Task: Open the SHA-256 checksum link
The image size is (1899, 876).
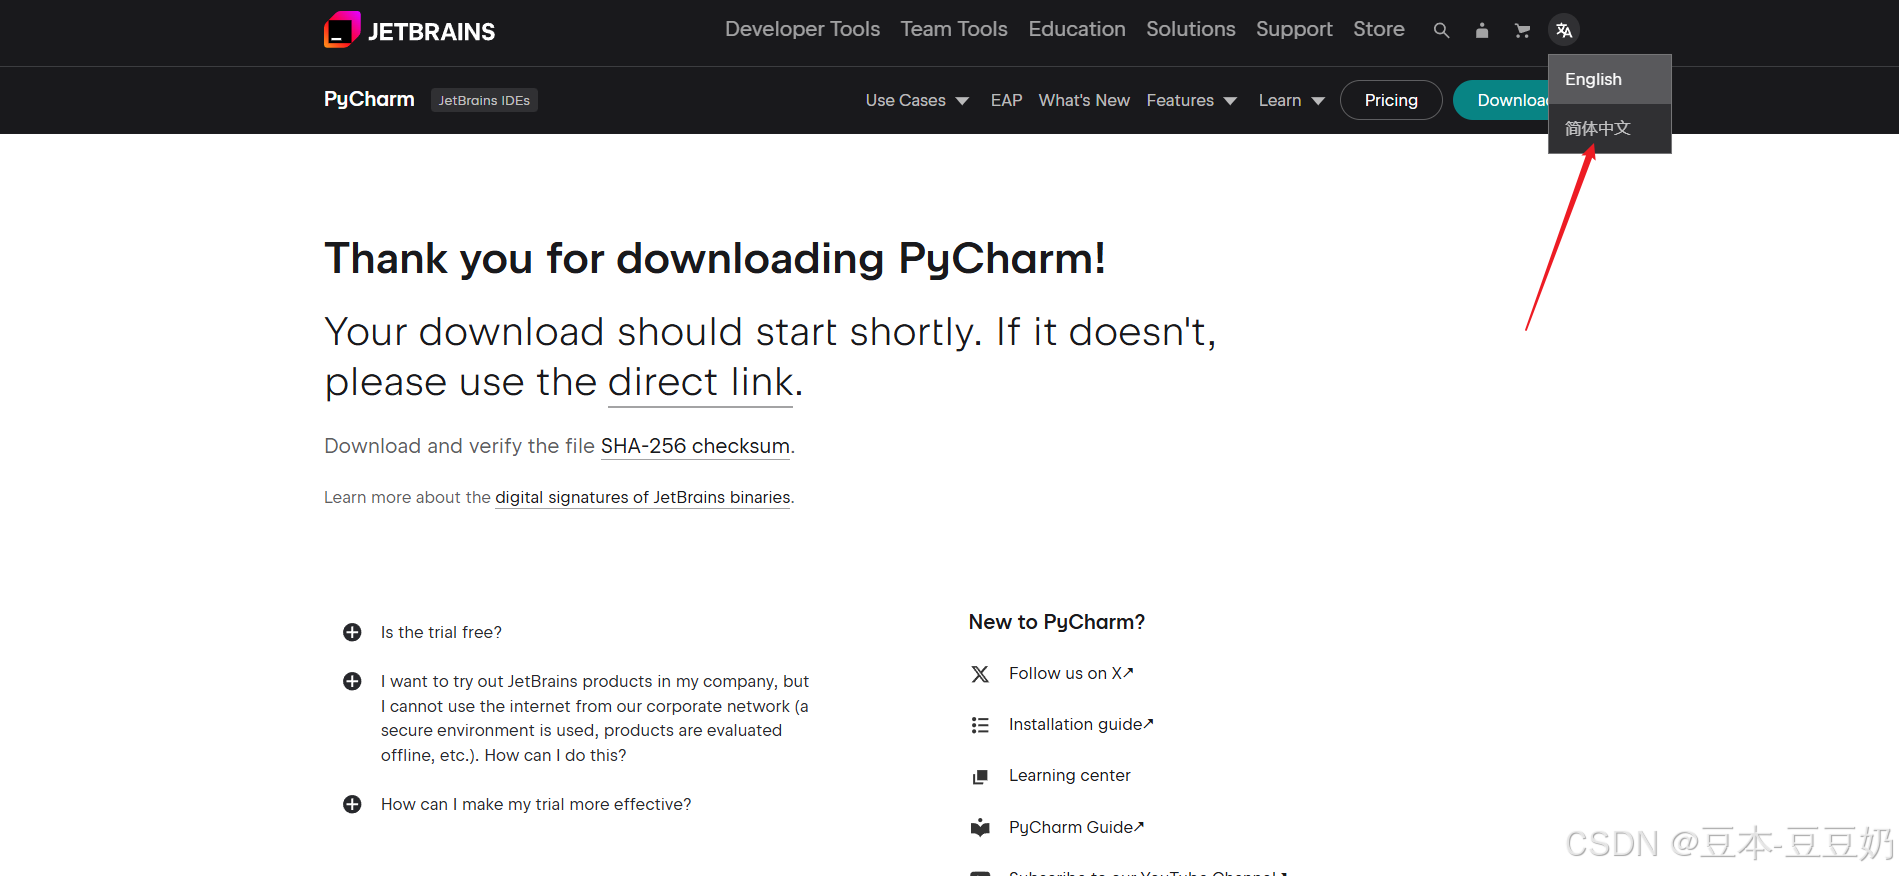Action: [x=695, y=446]
